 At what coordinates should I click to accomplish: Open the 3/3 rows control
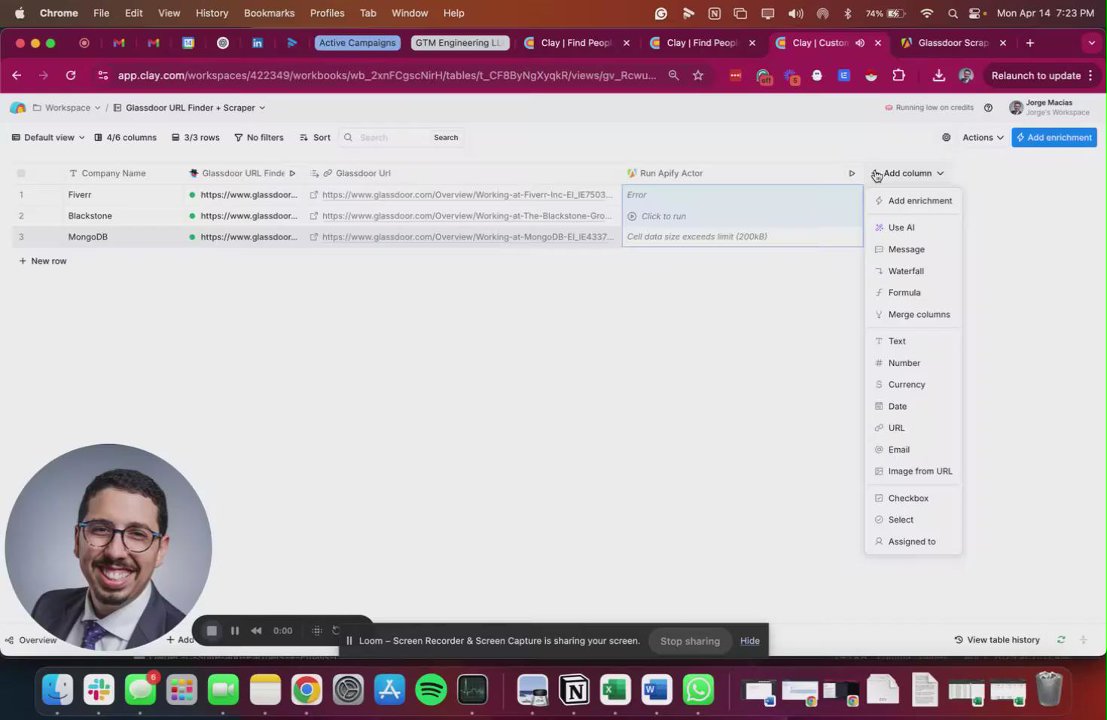click(196, 138)
